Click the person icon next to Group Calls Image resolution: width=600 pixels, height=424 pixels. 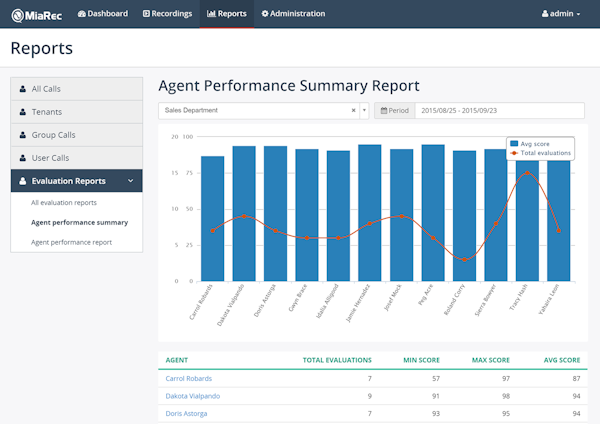click(23, 135)
